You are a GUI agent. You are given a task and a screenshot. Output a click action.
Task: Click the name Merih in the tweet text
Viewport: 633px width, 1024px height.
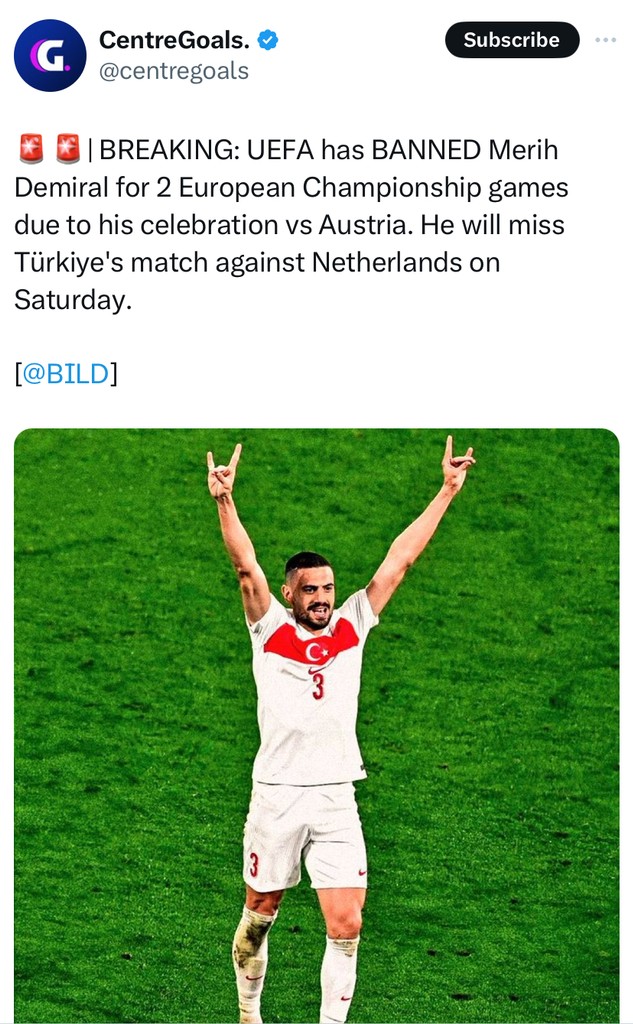[523, 150]
